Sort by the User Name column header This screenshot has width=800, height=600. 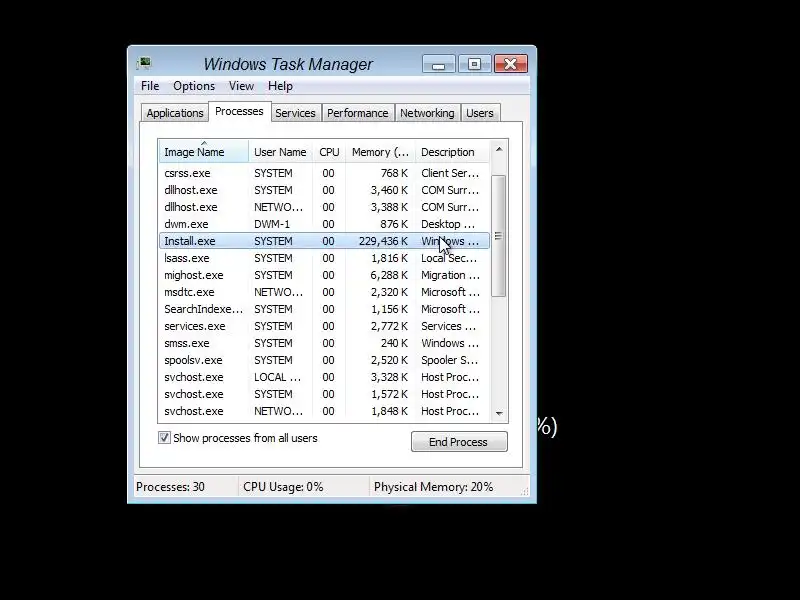(x=281, y=152)
